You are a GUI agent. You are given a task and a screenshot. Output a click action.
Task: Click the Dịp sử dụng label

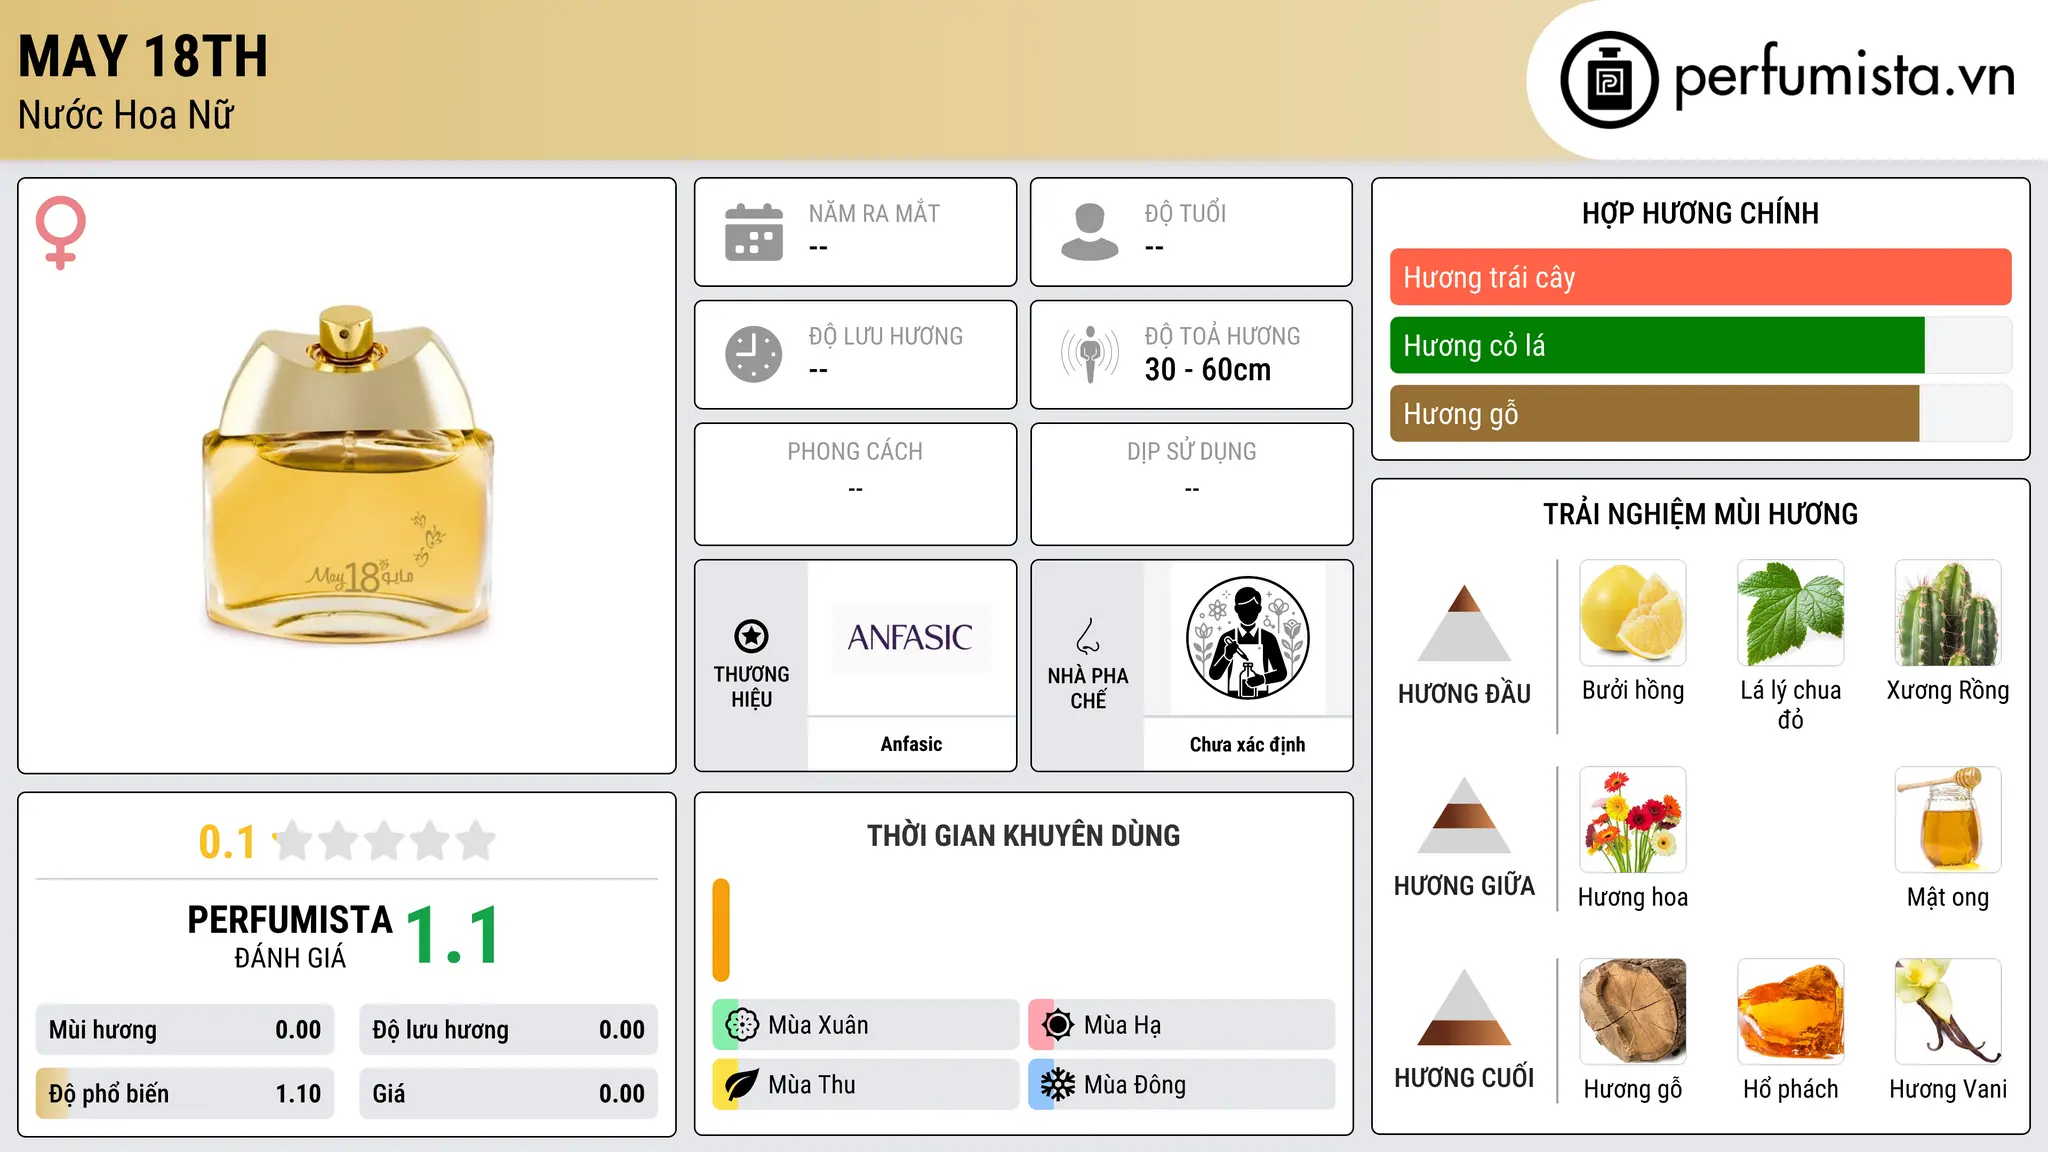1191,452
